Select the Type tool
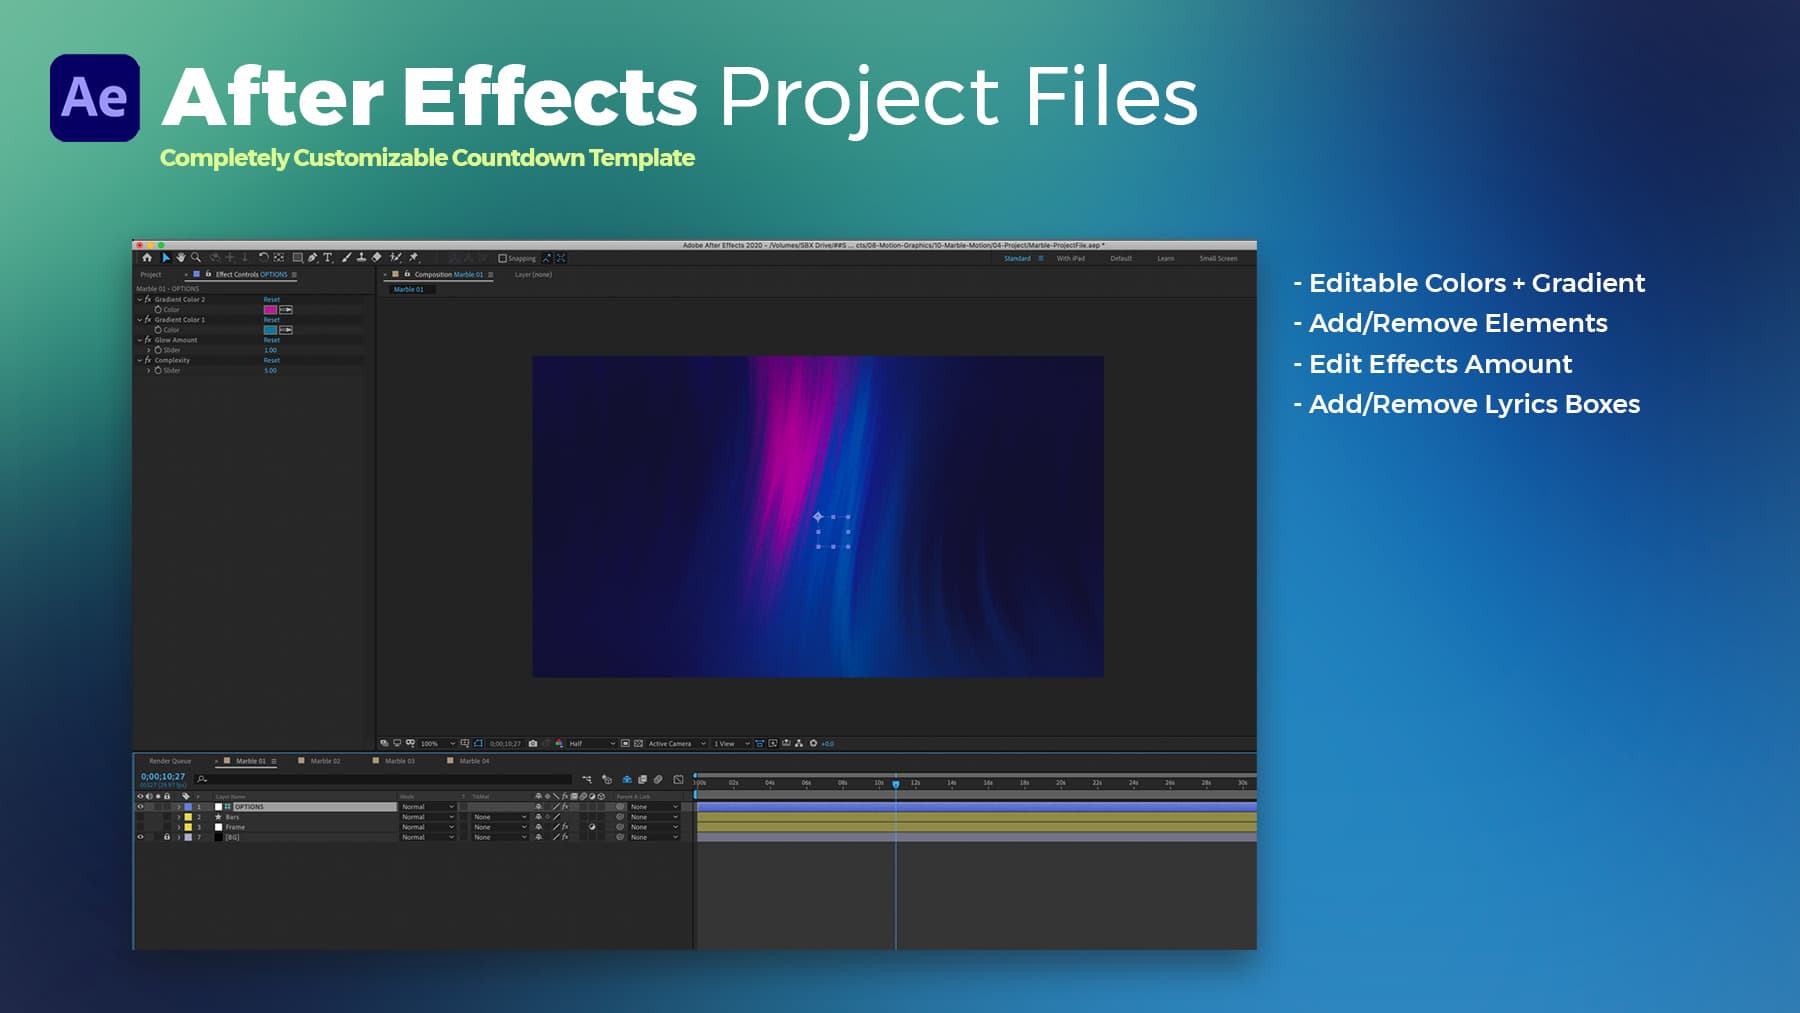The image size is (1800, 1013). click(327, 258)
